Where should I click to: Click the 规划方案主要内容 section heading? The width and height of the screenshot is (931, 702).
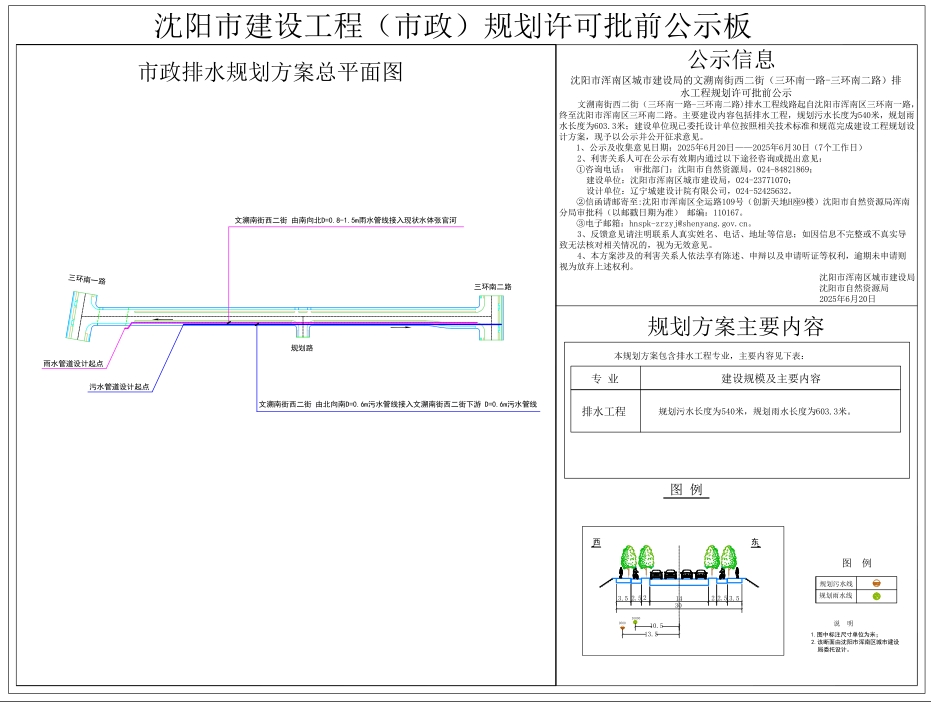click(735, 326)
